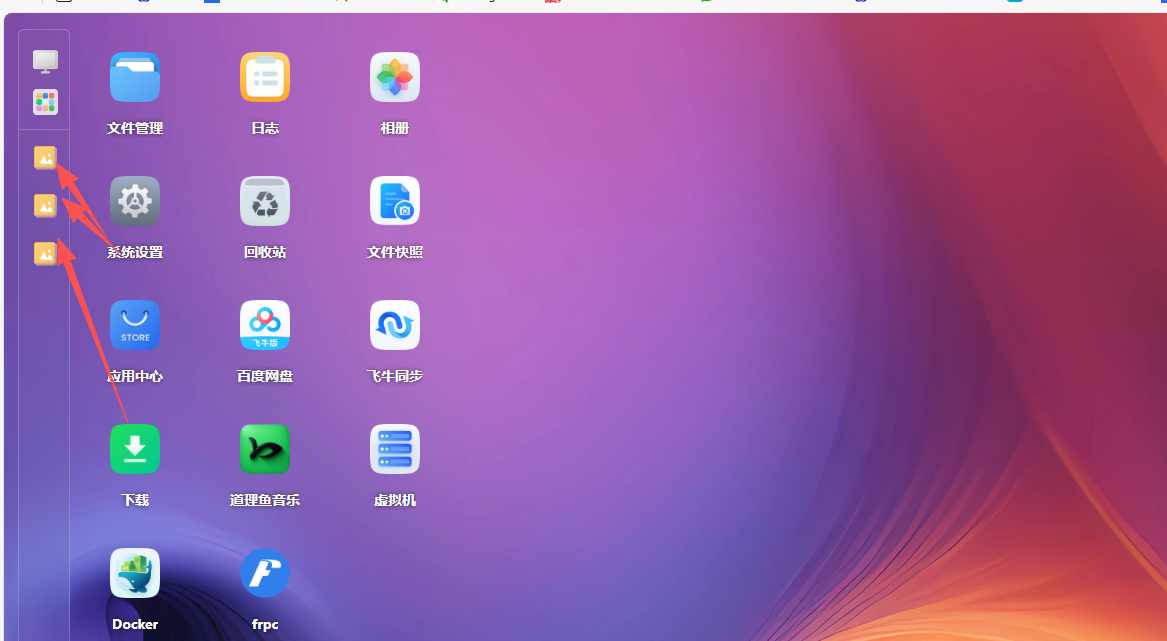Open the 文件管理 file manager app

pyautogui.click(x=134, y=77)
